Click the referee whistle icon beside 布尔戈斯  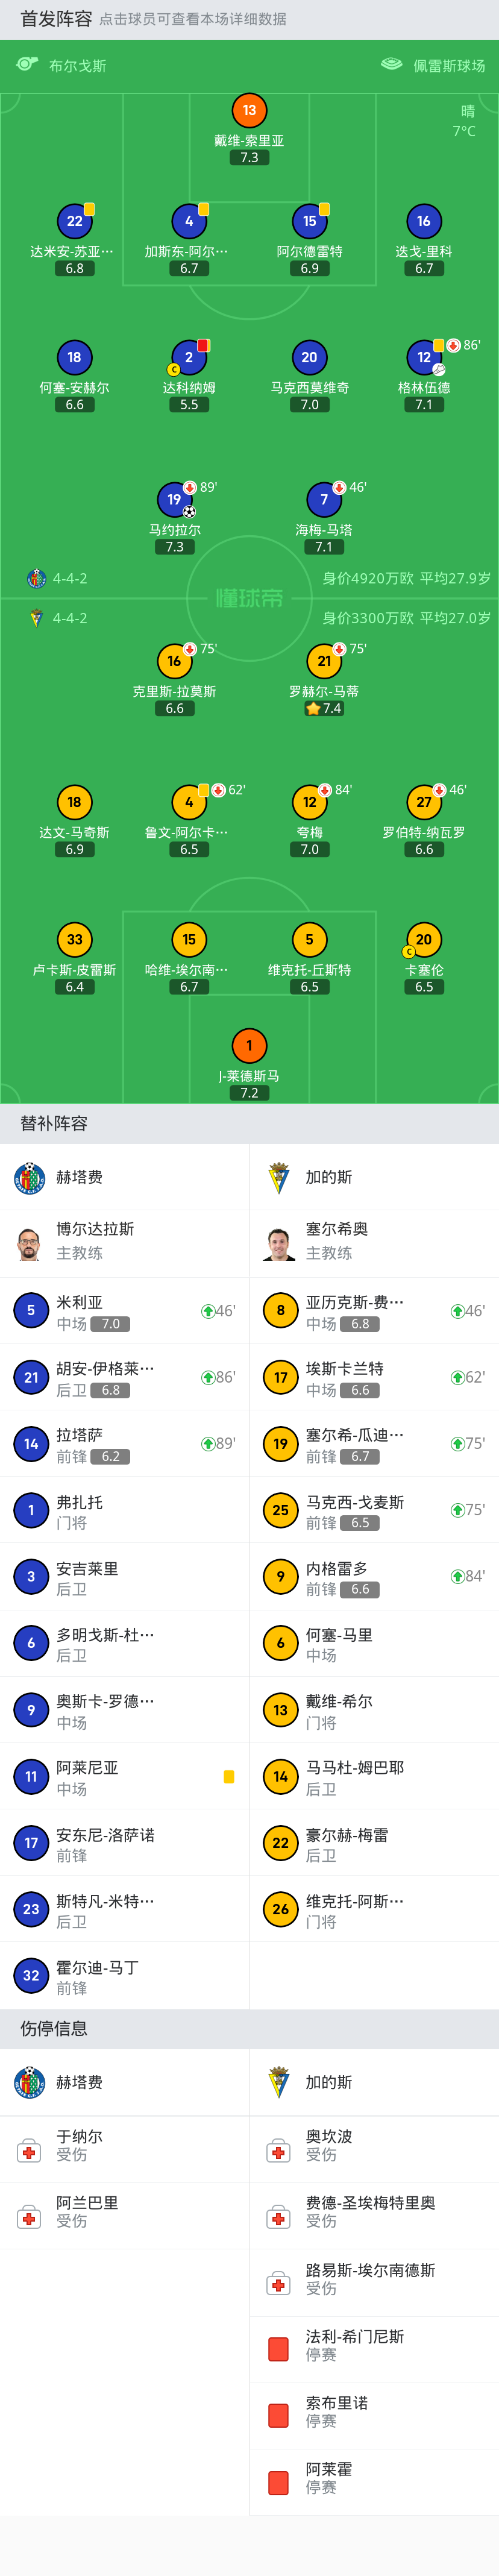(27, 65)
